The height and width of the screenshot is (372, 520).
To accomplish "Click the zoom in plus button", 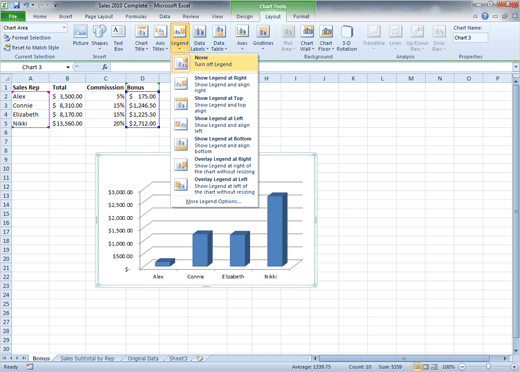I will 514,367.
